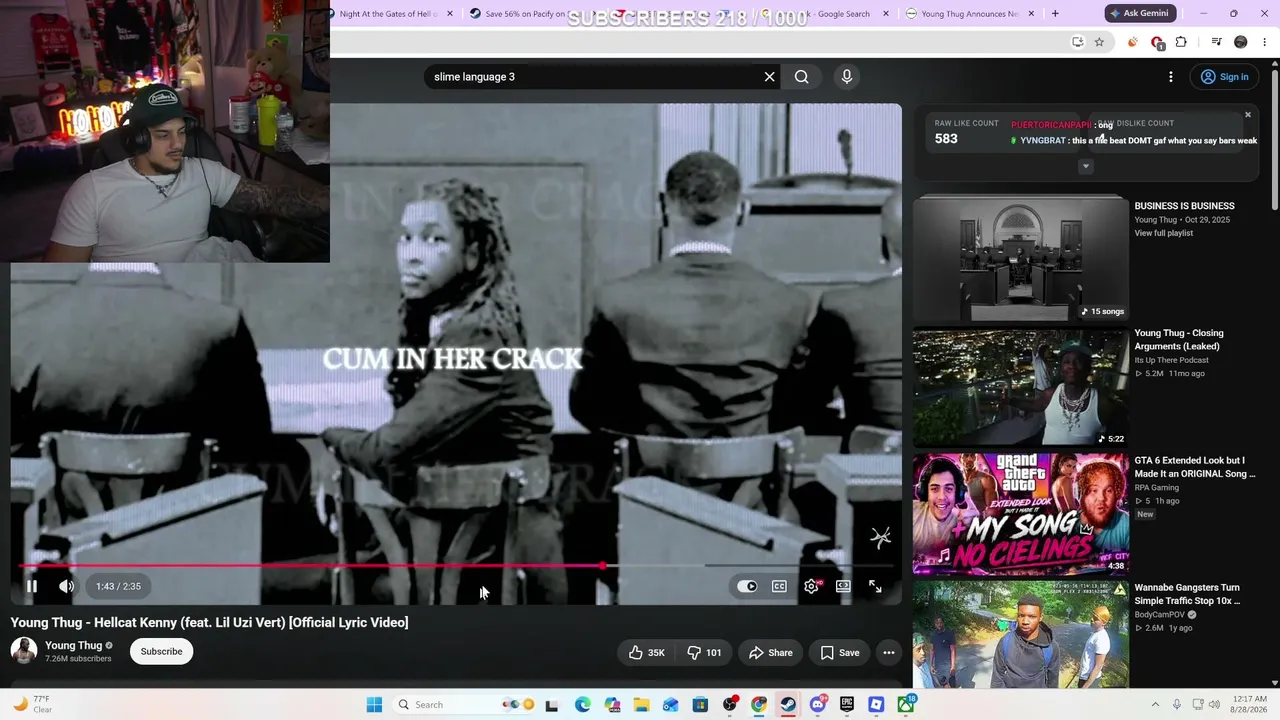Click the Share button
This screenshot has width=1280, height=720.
click(770, 653)
